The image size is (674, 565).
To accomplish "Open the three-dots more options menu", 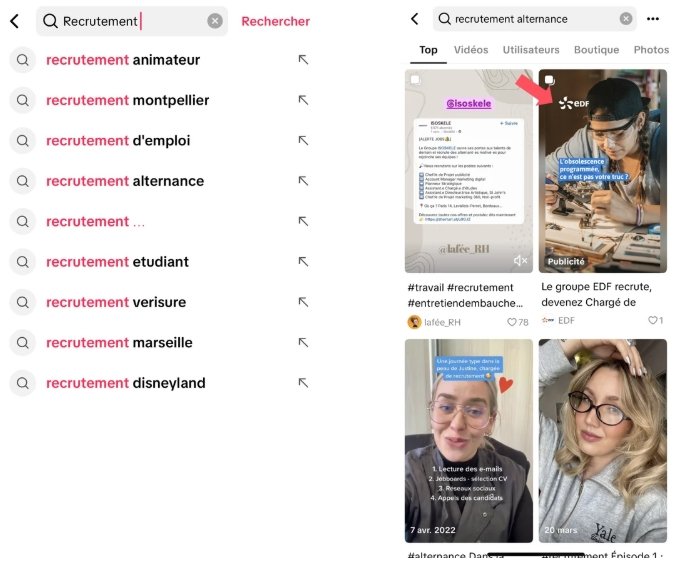I will 653,18.
